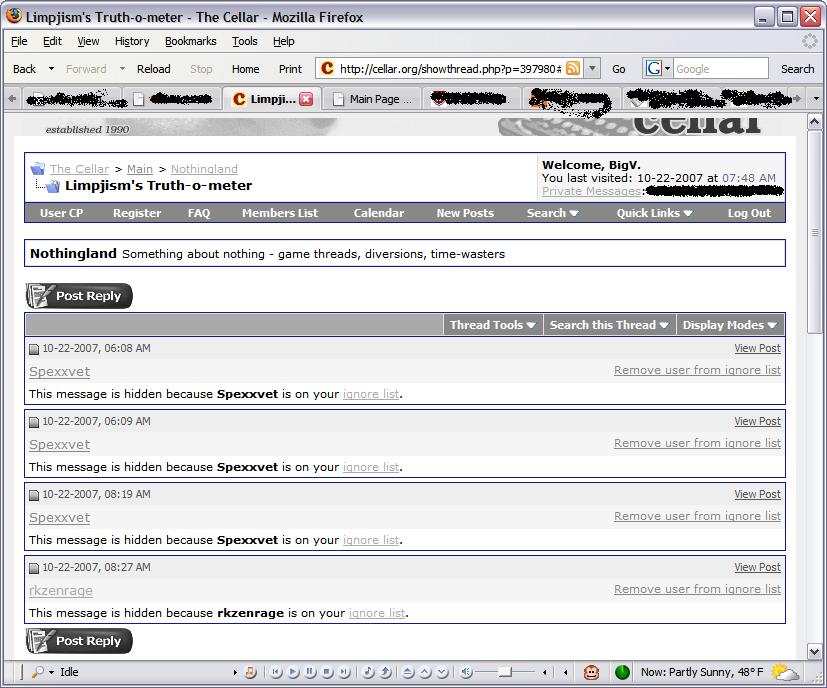The width and height of the screenshot is (827, 688).
Task: Click the scrollbar down arrow
Action: 814,651
